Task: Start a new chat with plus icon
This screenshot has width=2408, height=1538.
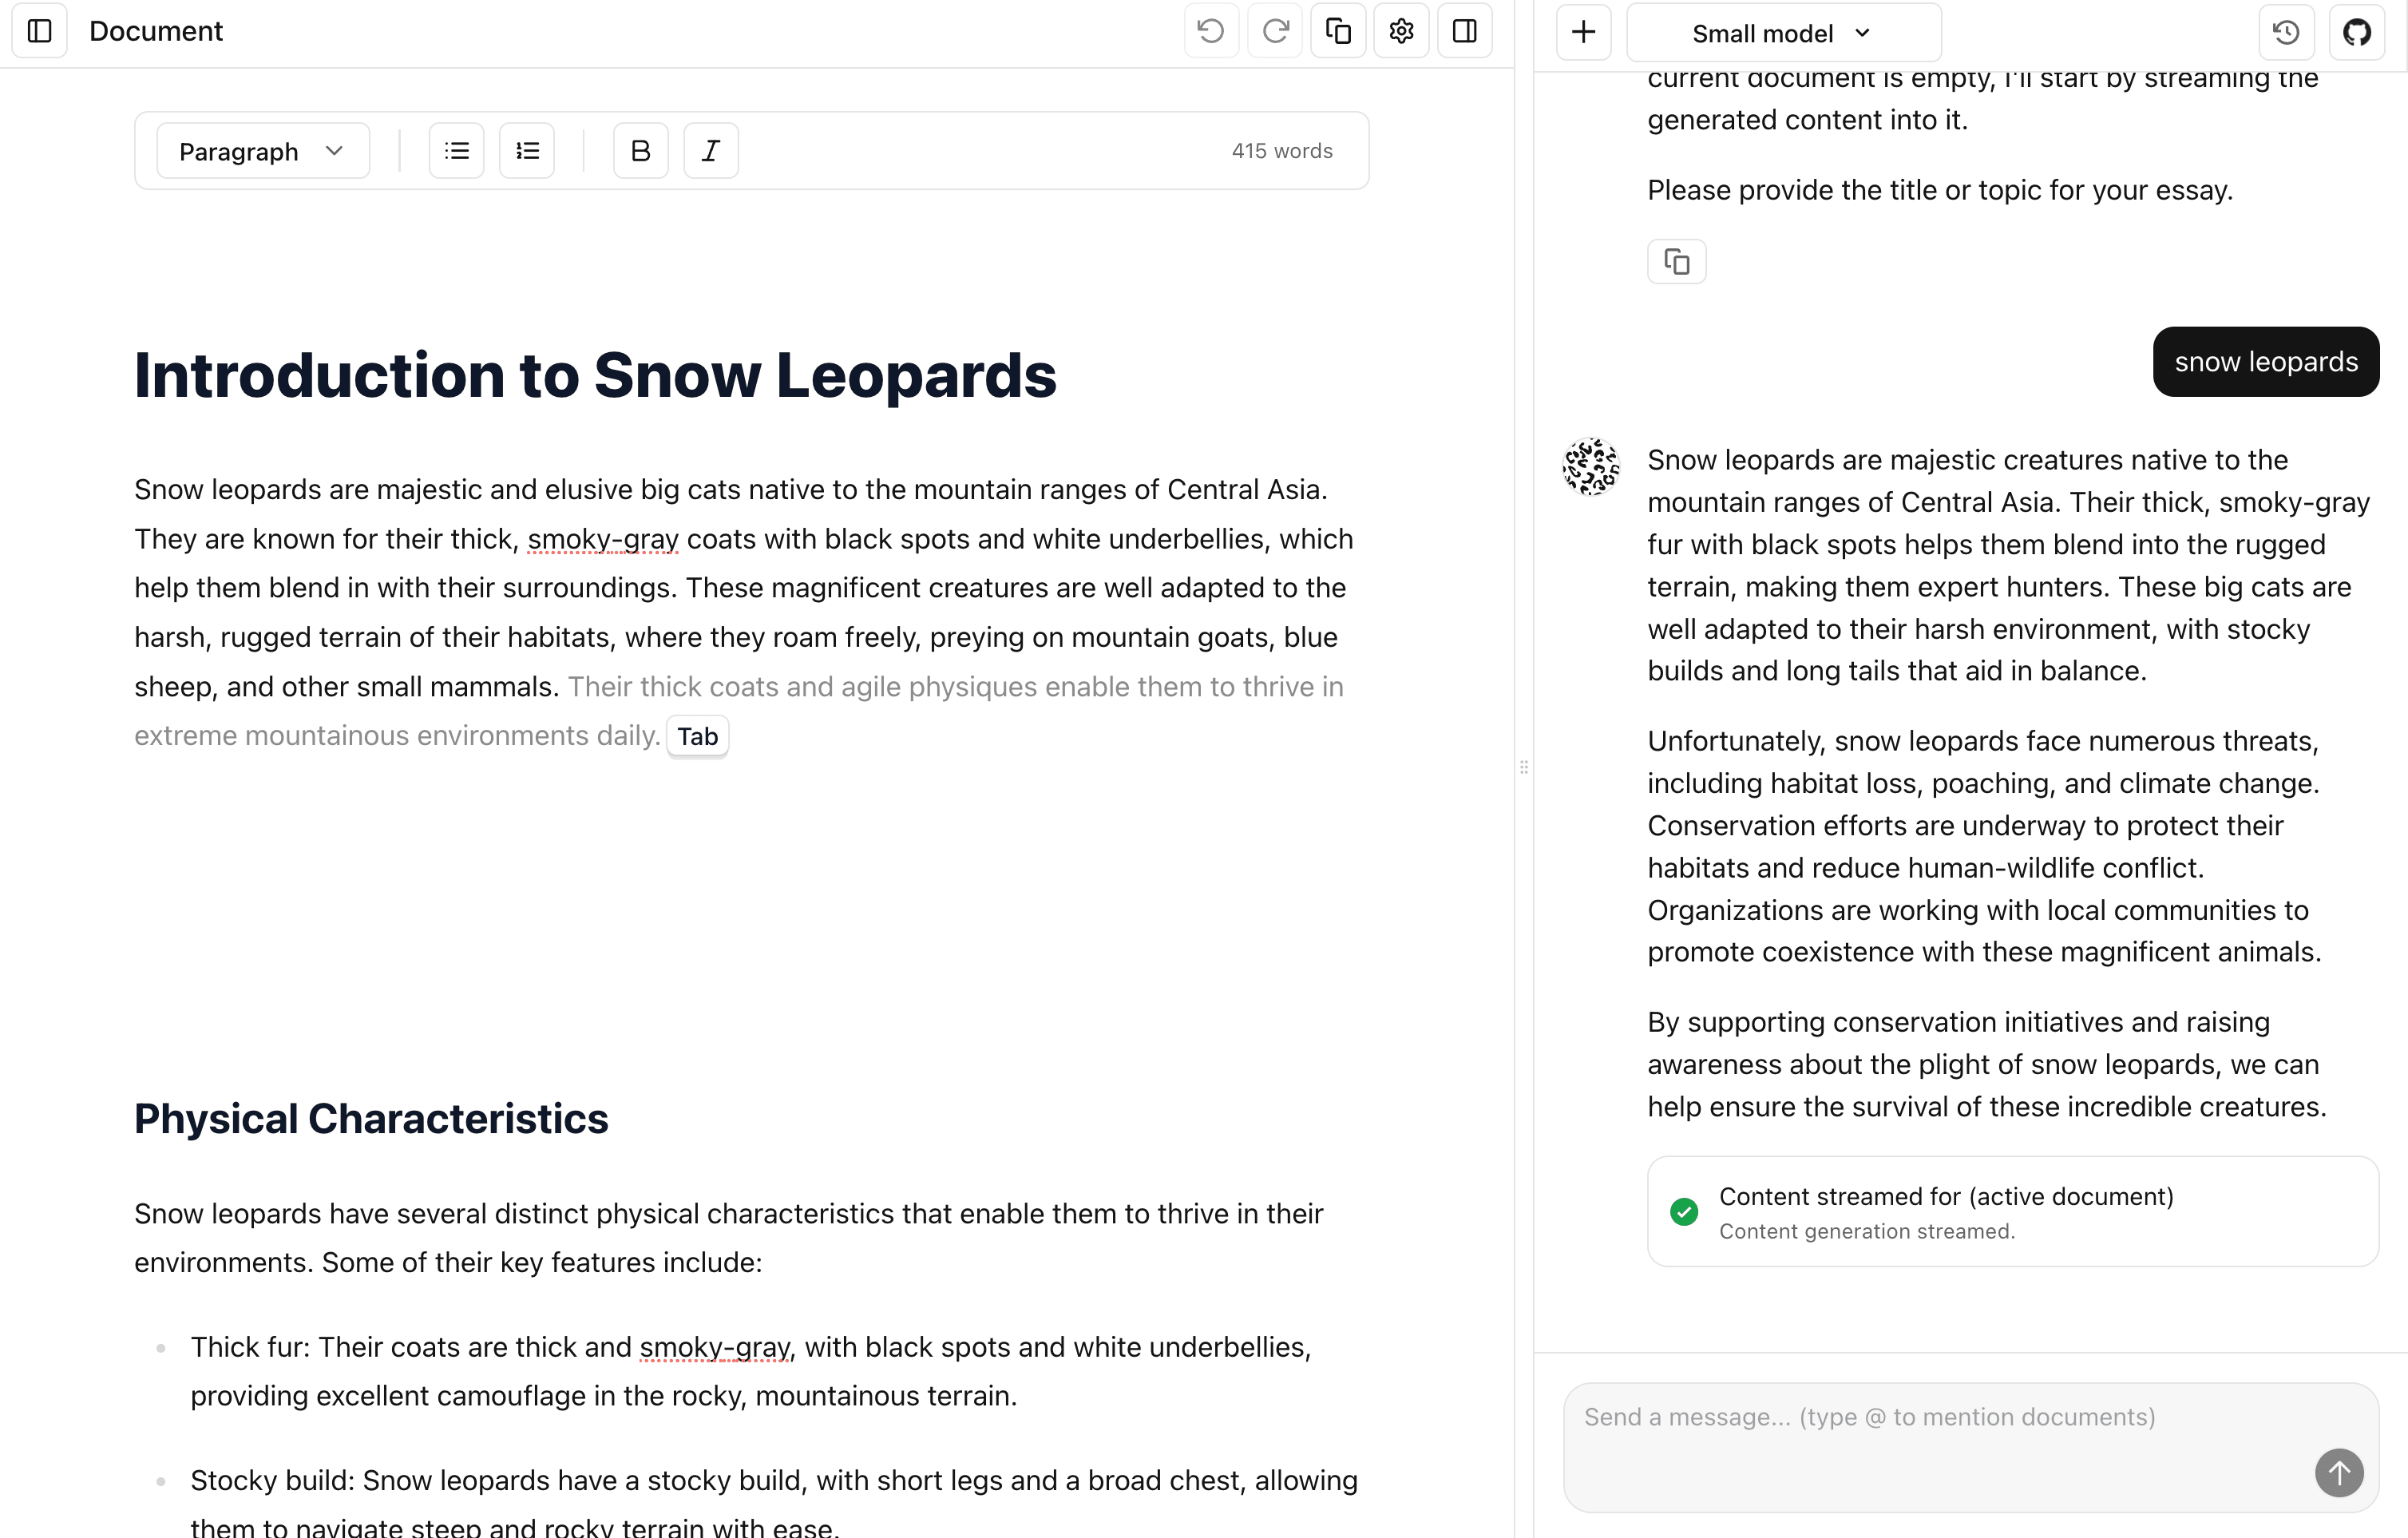Action: coord(1584,32)
